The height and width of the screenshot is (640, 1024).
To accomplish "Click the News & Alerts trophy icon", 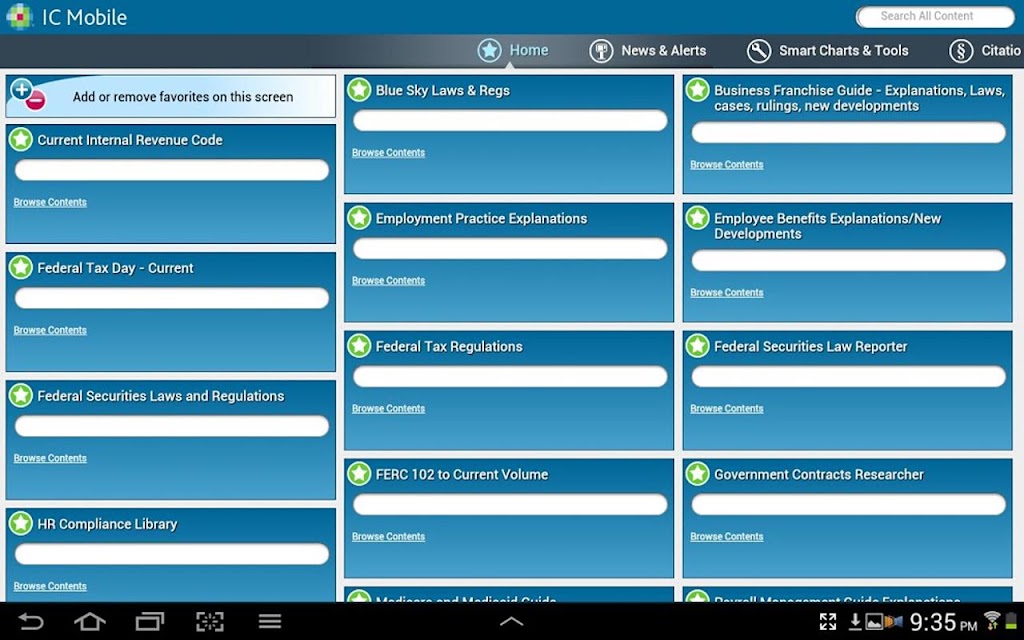I will click(x=601, y=50).
